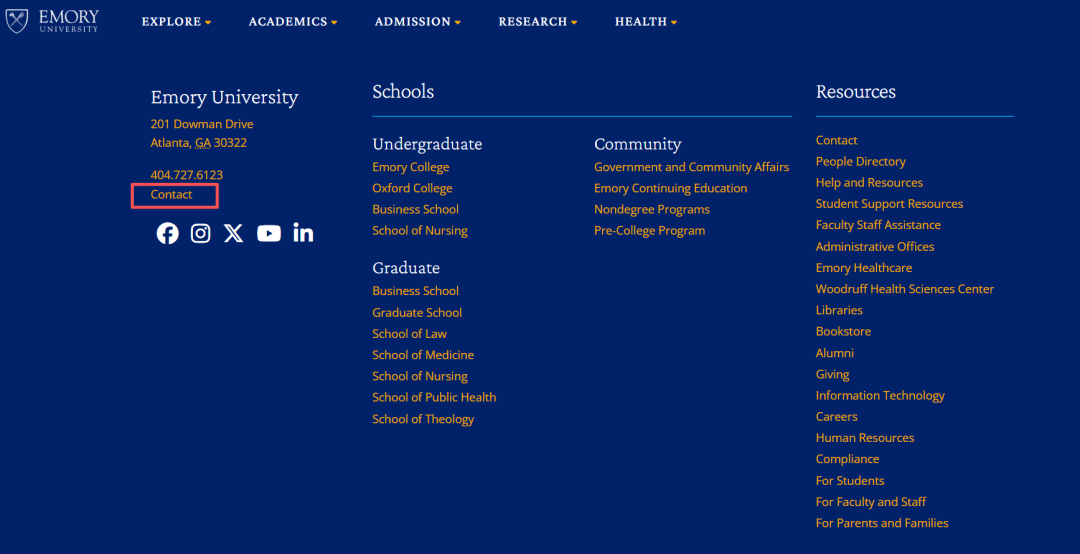This screenshot has width=1080, height=554.
Task: Open Emory's Facebook page icon
Action: click(167, 233)
